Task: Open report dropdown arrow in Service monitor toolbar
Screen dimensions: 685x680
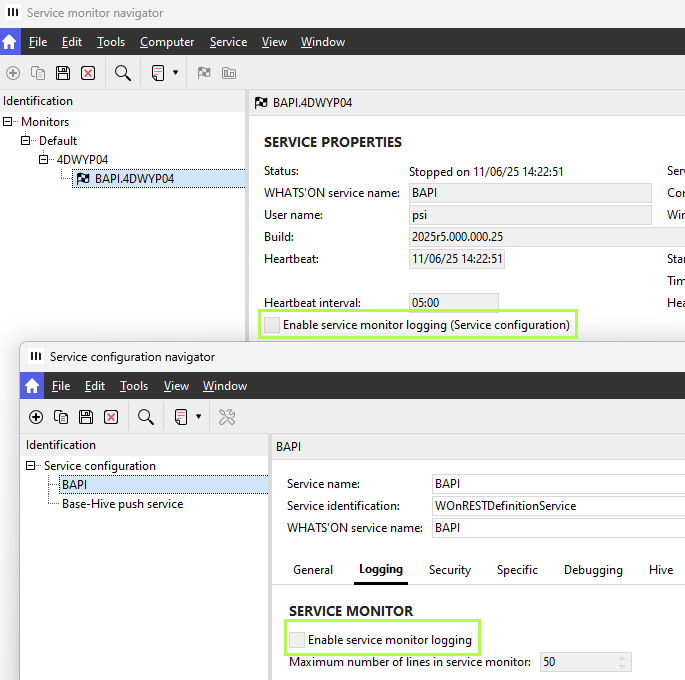Action: click(x=176, y=73)
